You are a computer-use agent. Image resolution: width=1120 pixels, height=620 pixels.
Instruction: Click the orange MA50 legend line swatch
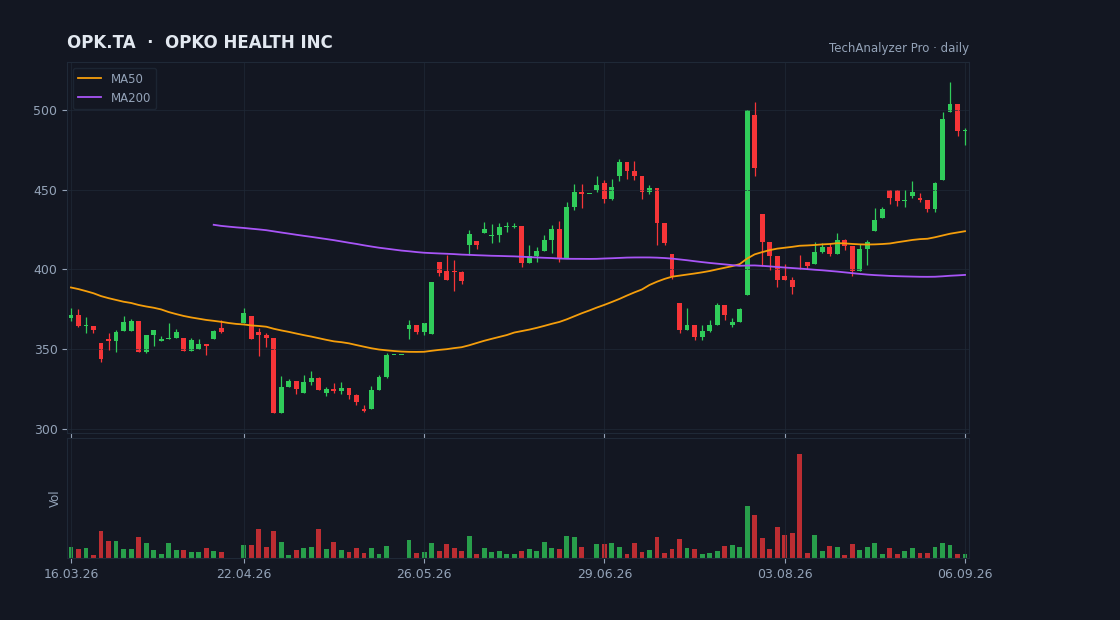89,79
